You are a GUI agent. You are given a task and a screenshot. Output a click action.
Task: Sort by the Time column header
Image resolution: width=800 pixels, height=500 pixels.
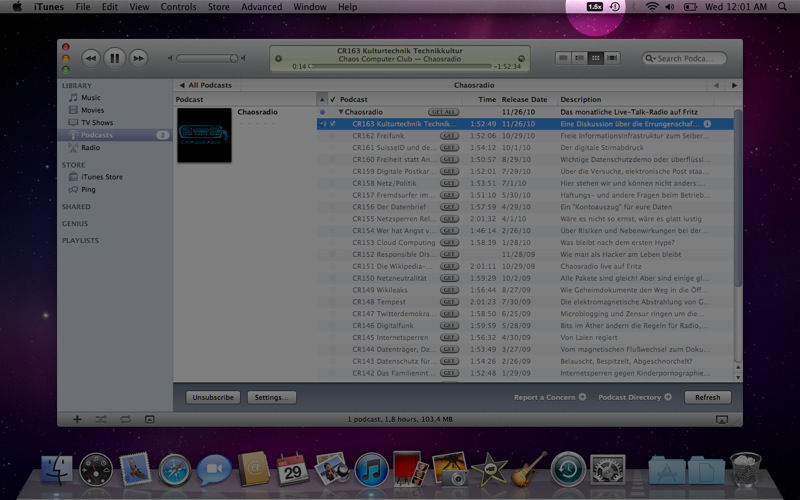pos(487,99)
